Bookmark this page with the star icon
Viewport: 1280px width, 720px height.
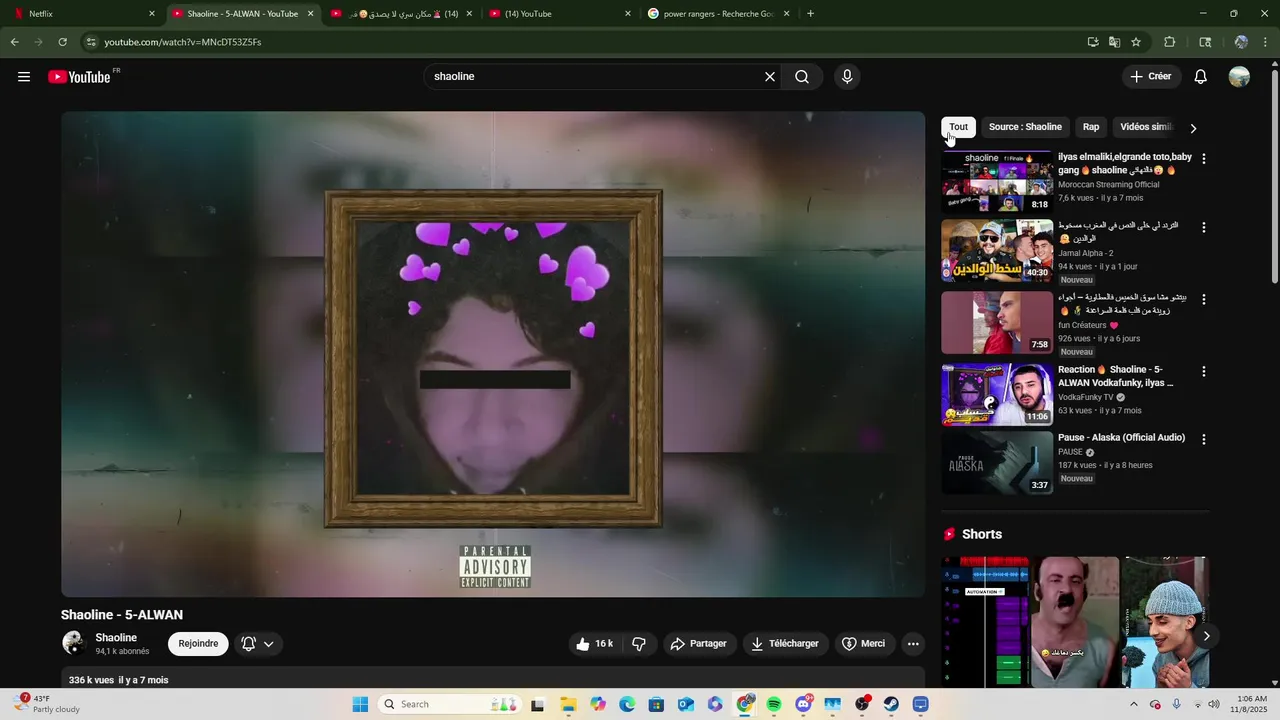click(1136, 42)
